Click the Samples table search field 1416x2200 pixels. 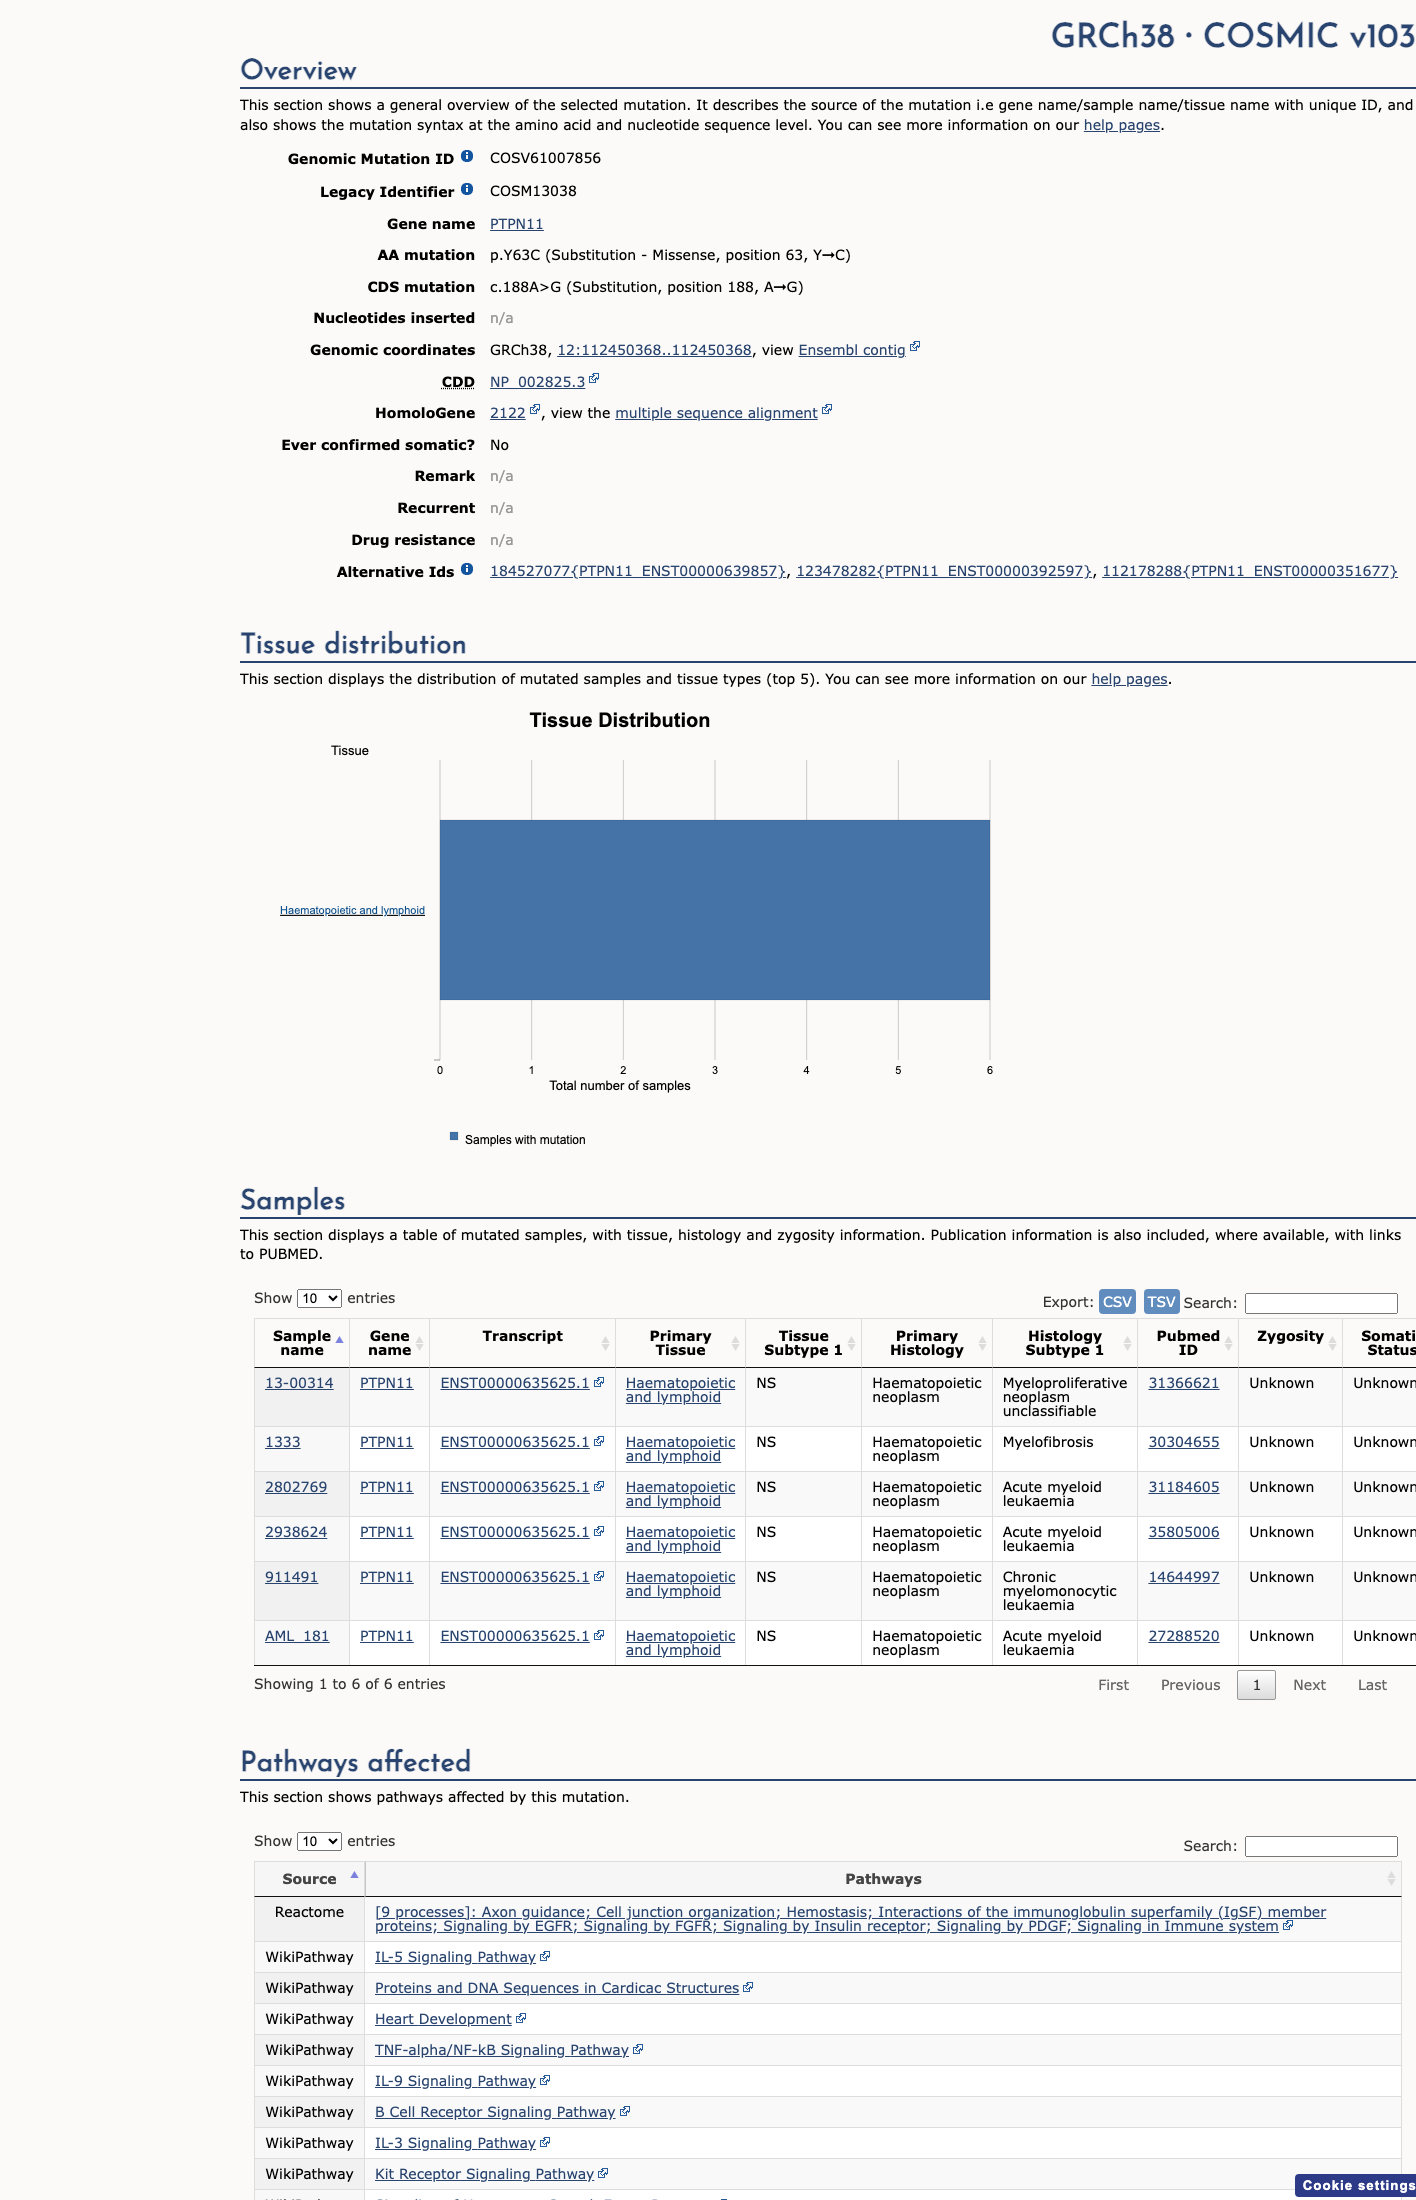click(x=1321, y=1303)
